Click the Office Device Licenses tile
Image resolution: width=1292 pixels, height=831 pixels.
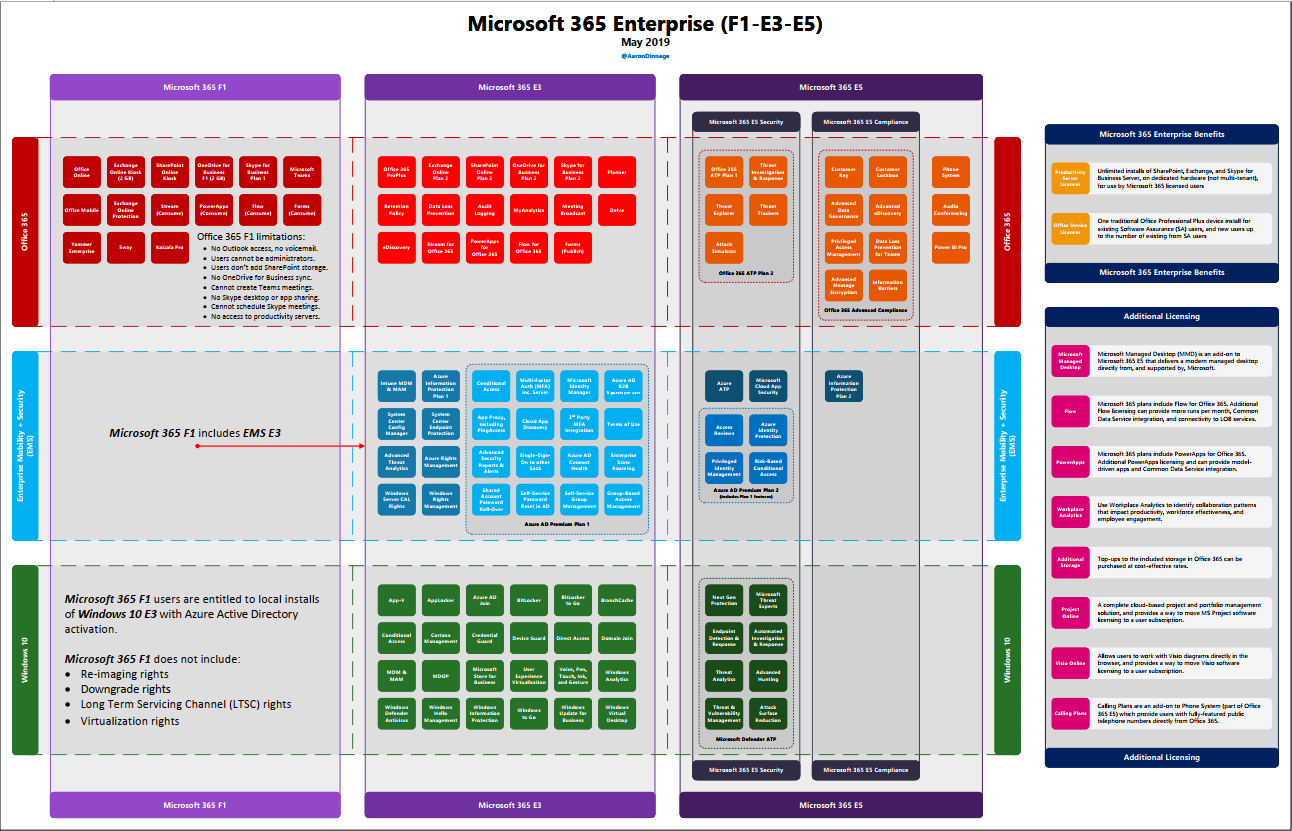coord(1070,228)
